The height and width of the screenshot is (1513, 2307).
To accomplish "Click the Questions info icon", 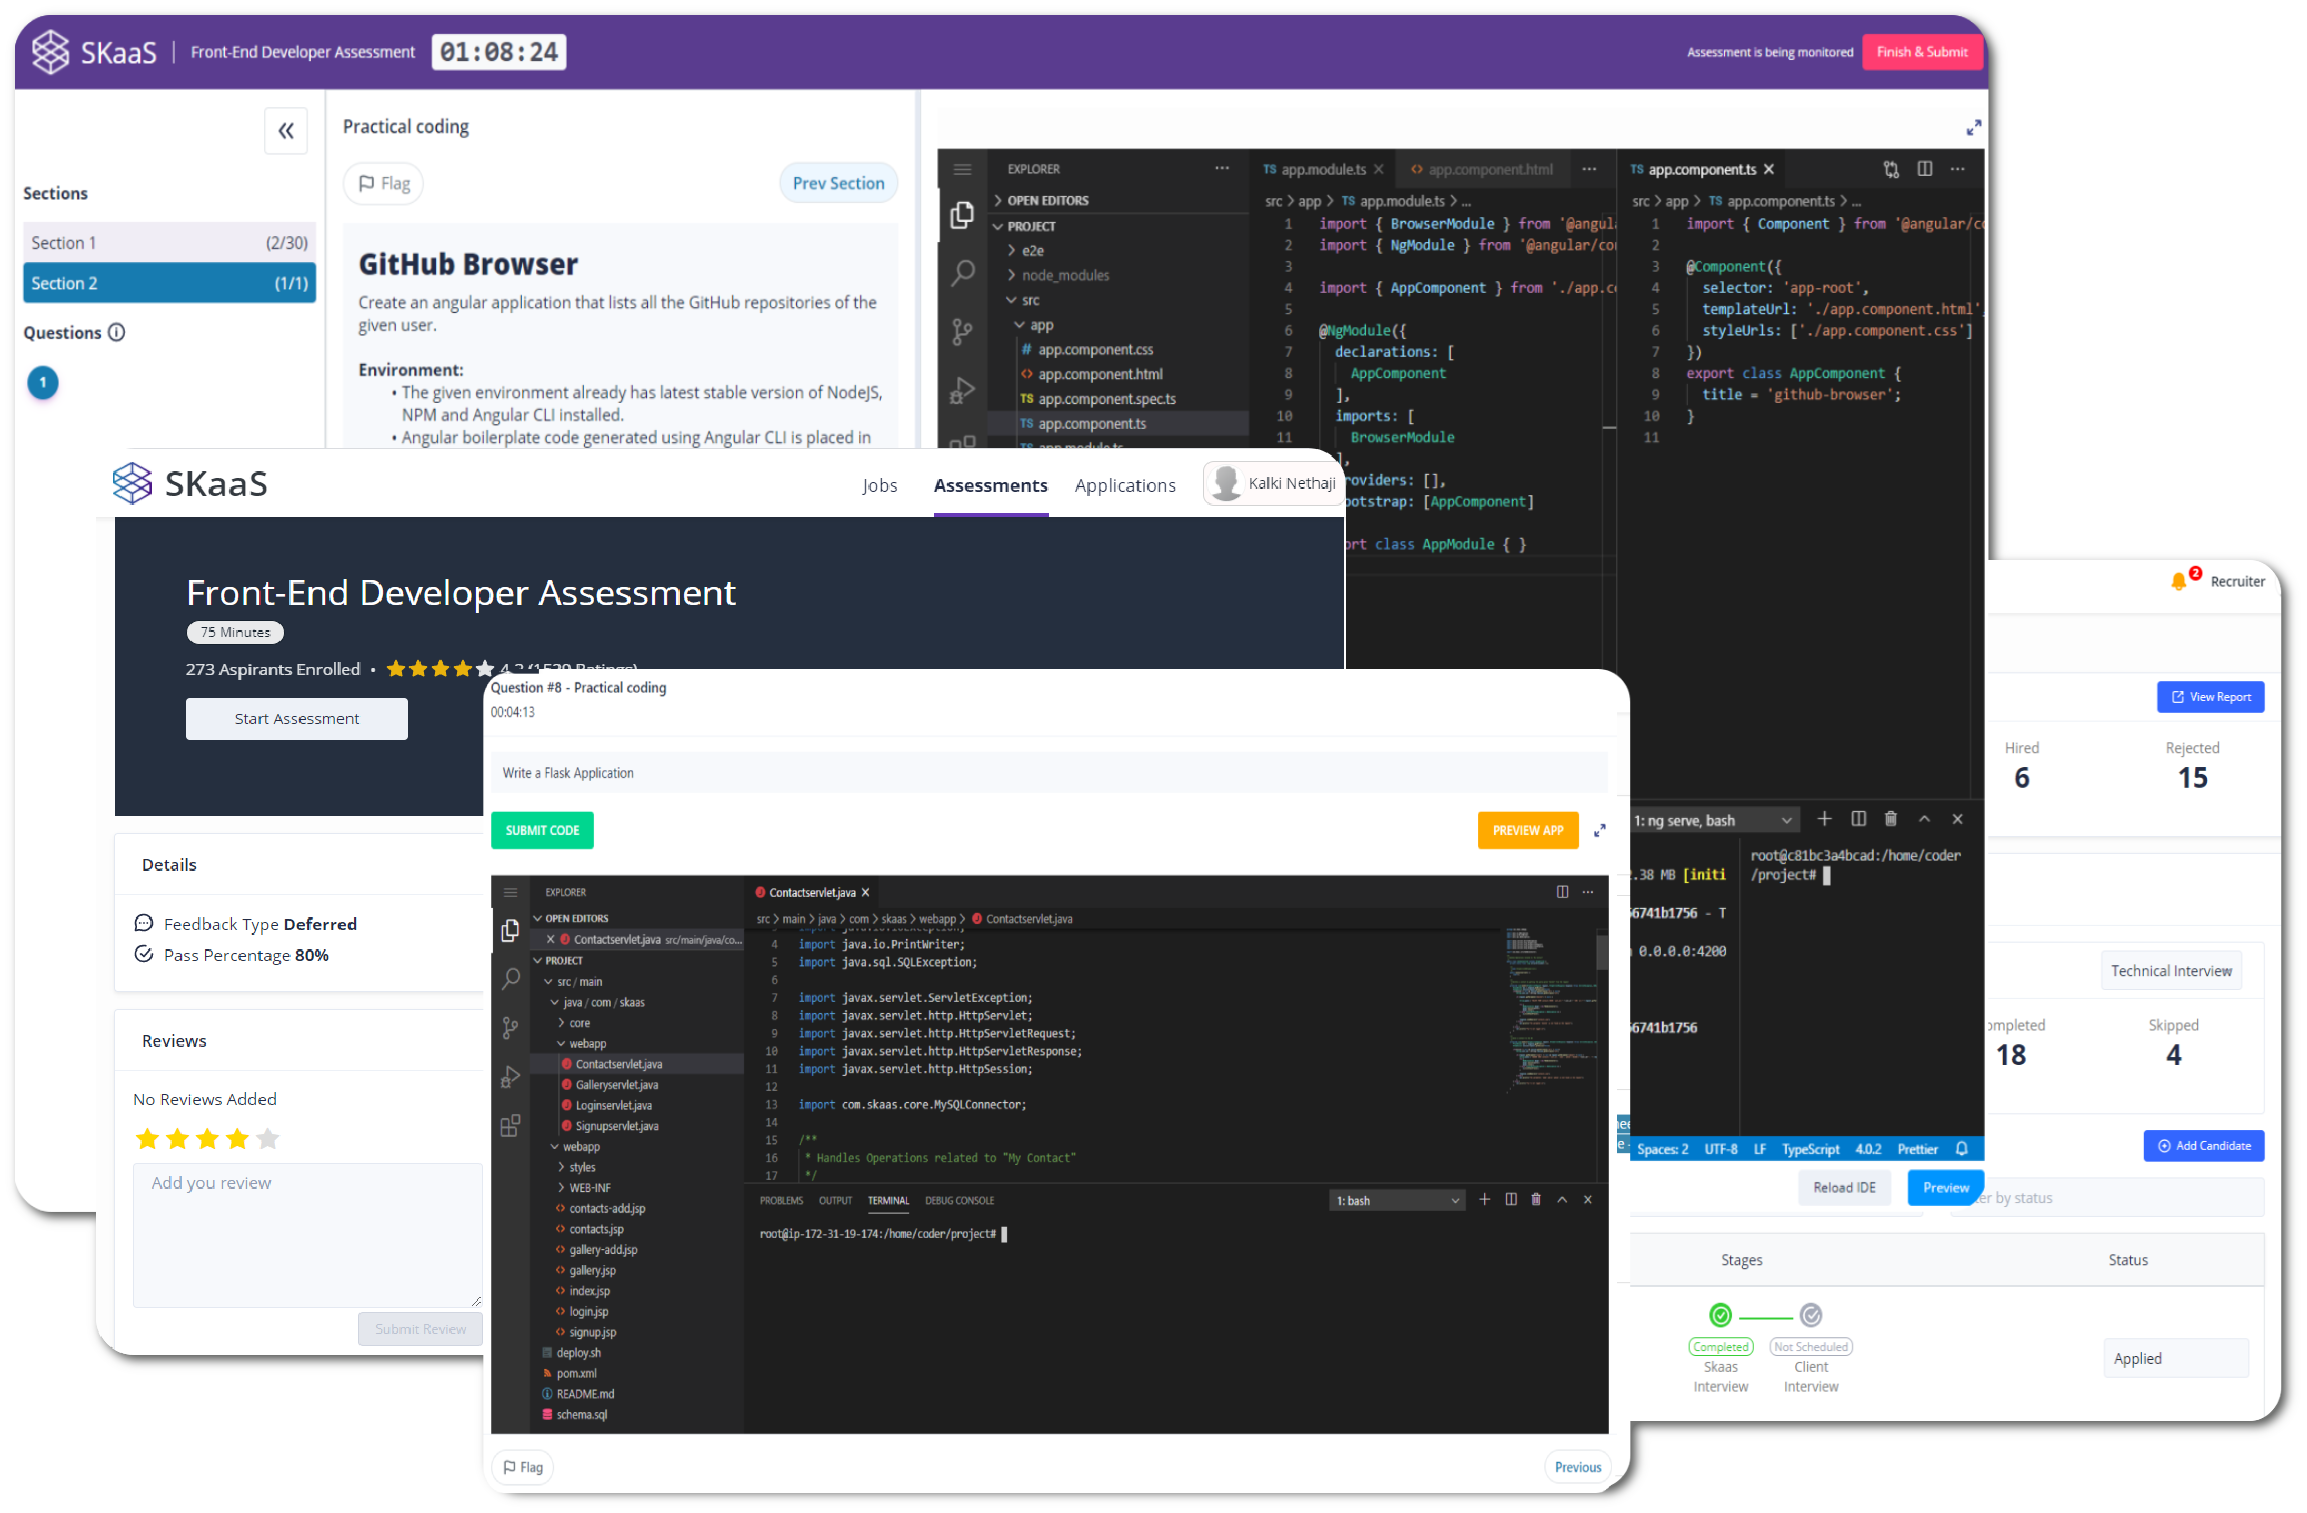I will tap(116, 332).
